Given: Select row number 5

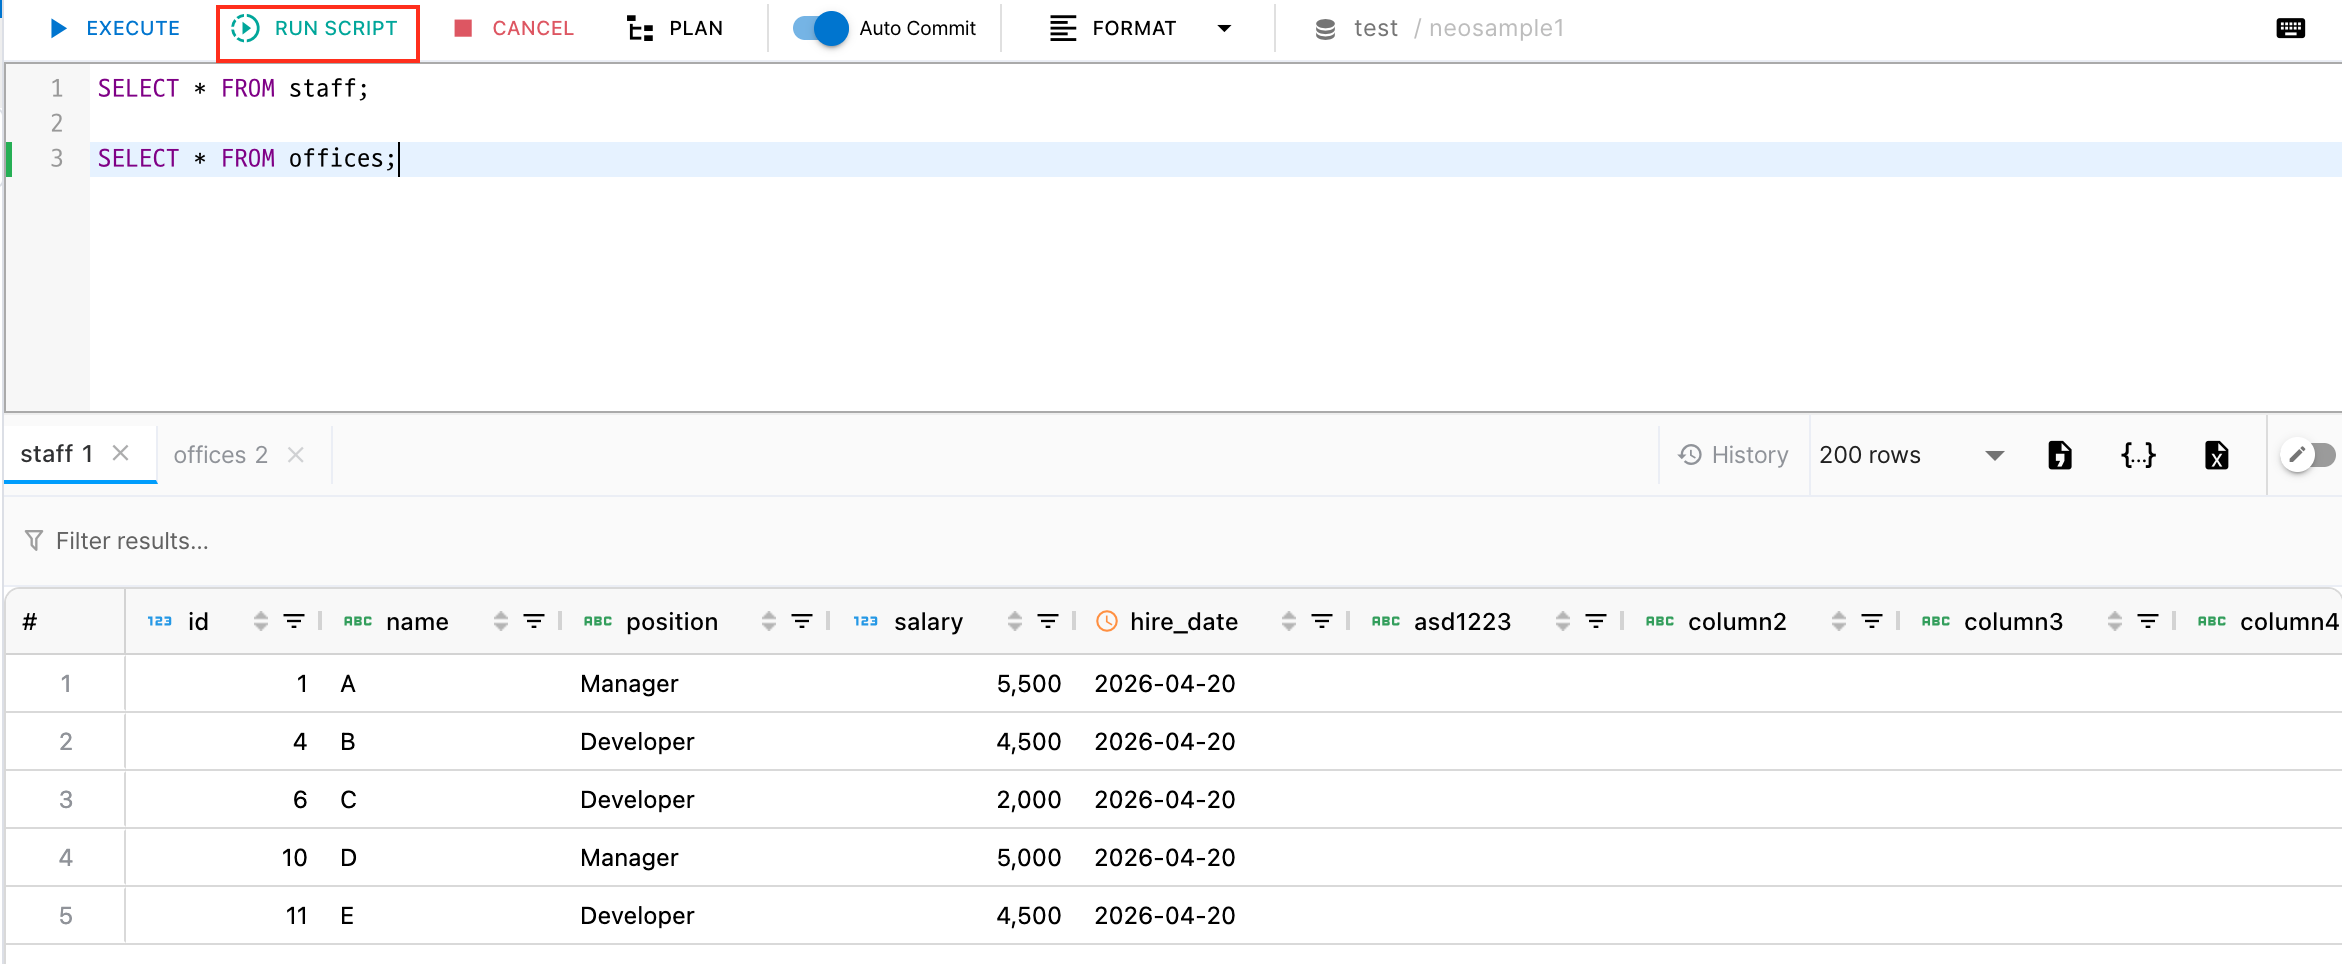Looking at the screenshot, I should coord(66,916).
